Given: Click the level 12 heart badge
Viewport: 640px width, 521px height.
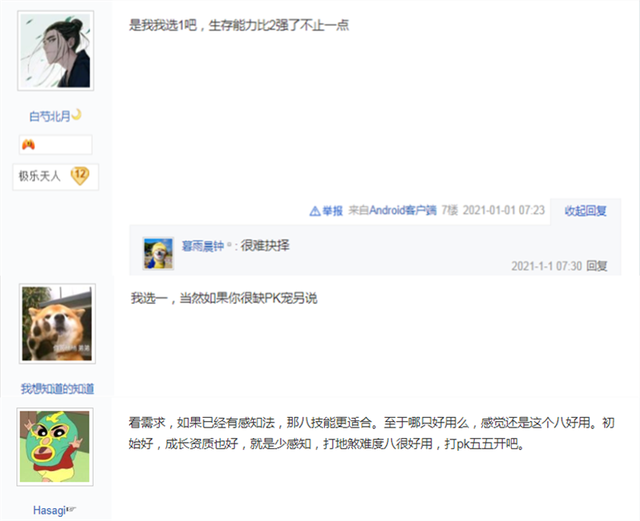Looking at the screenshot, I should [80, 176].
